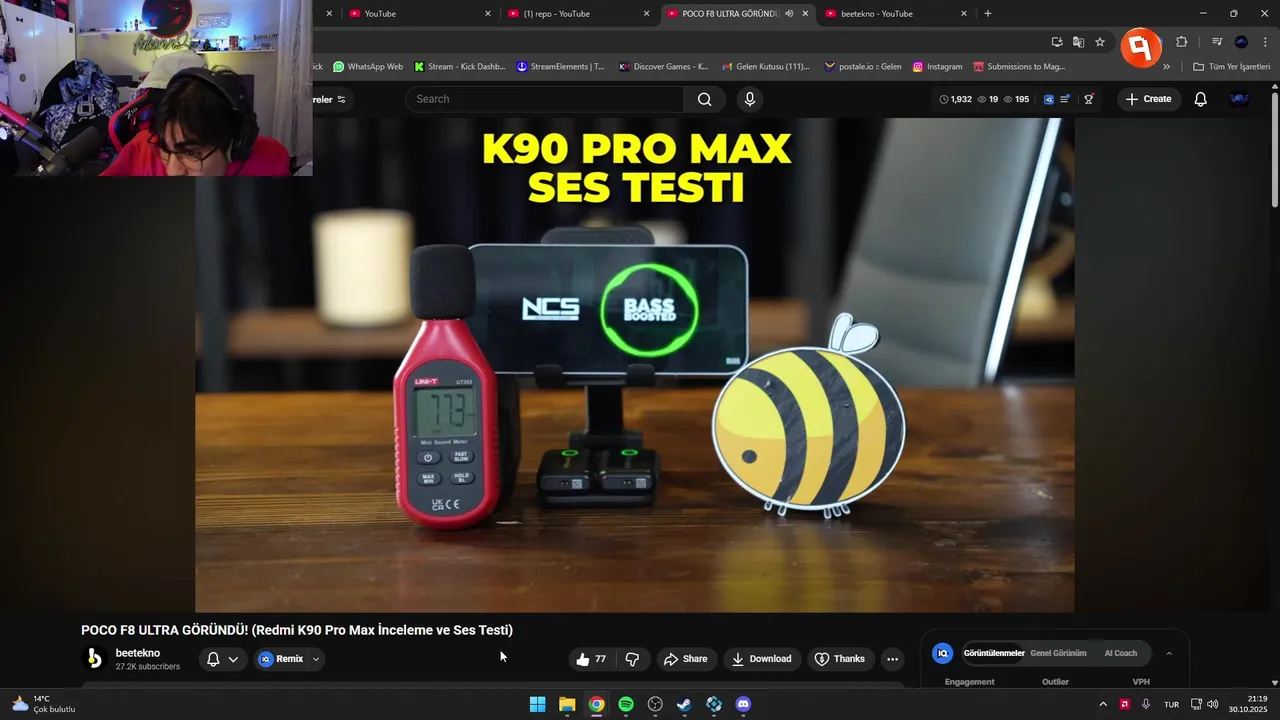
Task: Click the Windows Start button
Action: 538,704
